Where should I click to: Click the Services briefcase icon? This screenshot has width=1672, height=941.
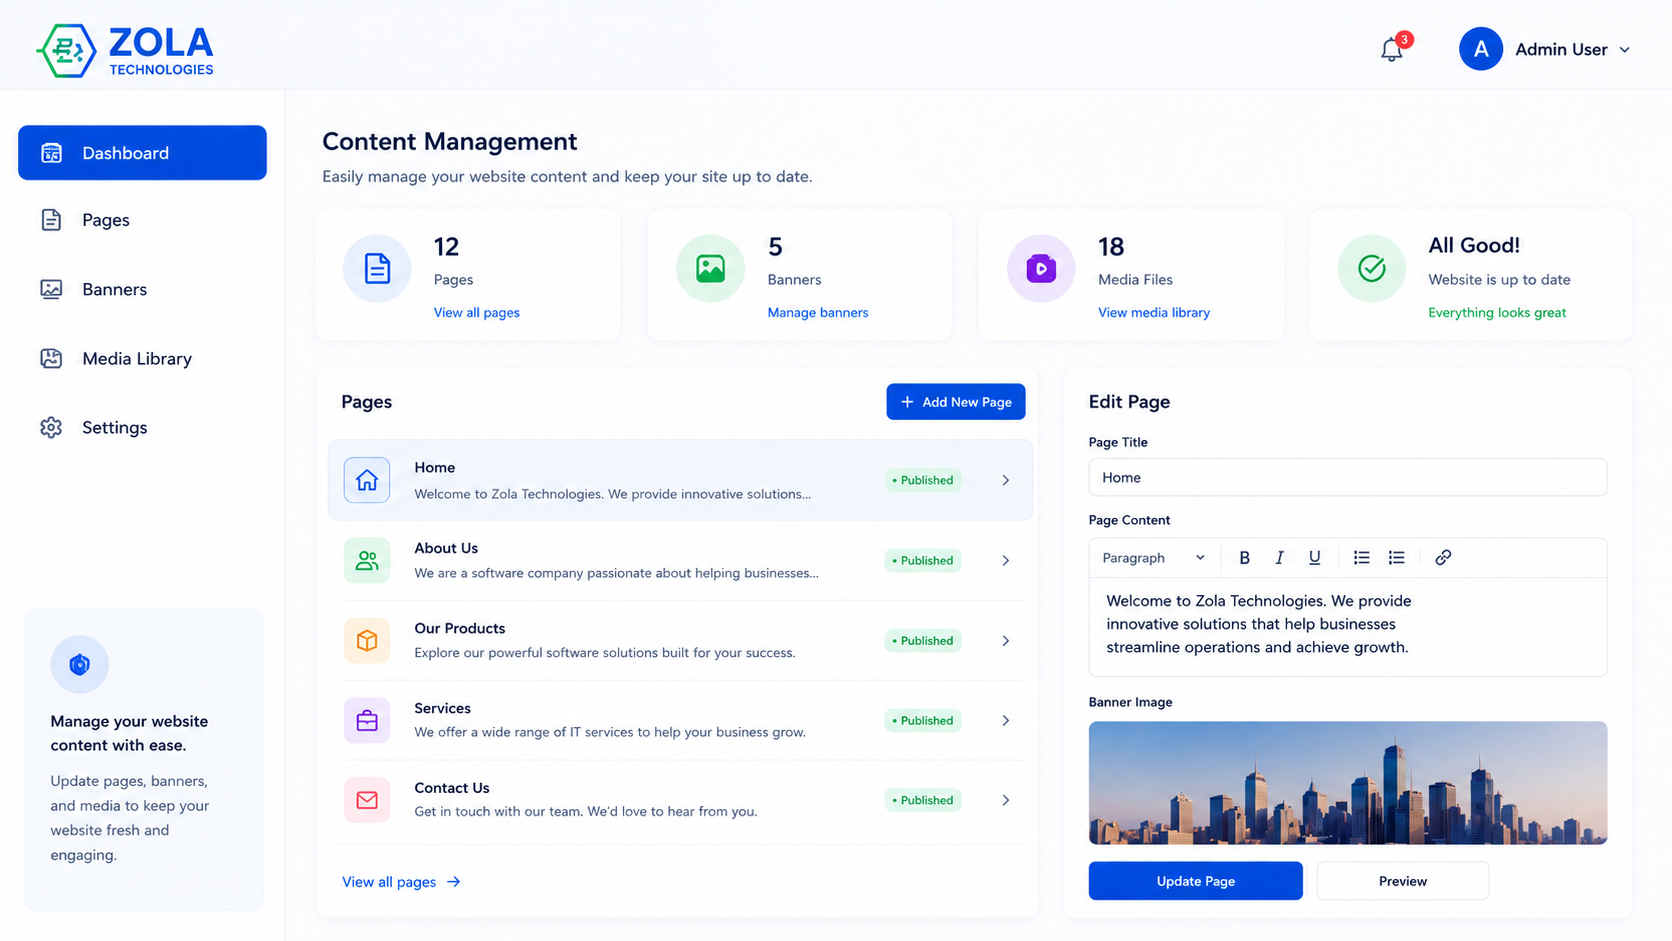point(367,720)
